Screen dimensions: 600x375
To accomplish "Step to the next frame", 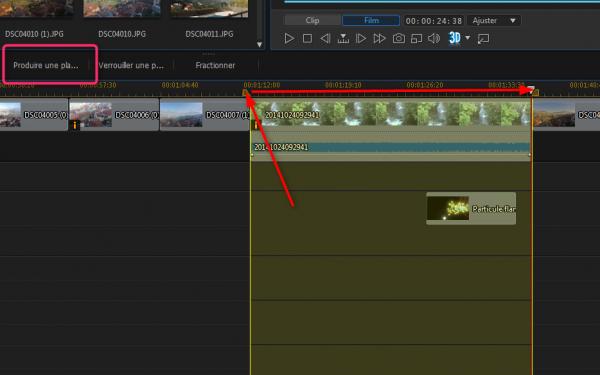I will (x=361, y=38).
